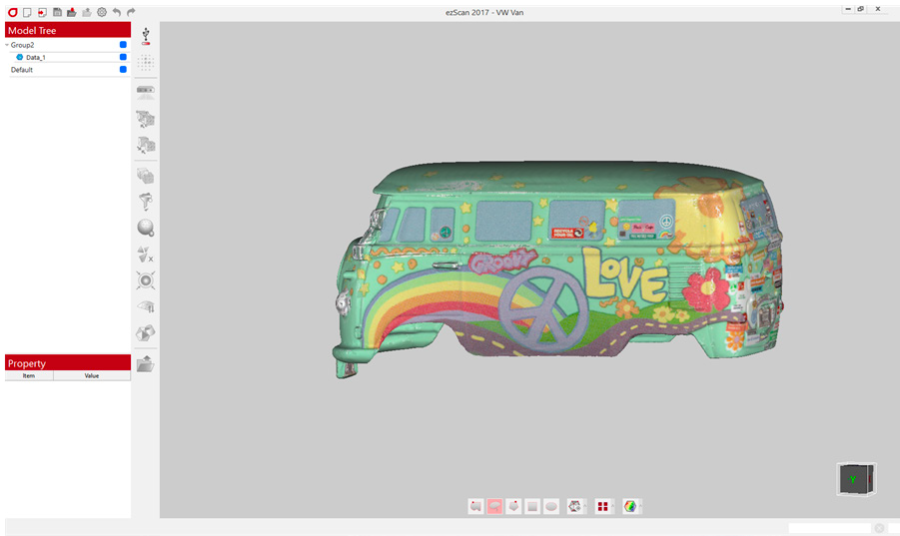Click the cancel circle icon in status bar
The image size is (900, 536).
coord(879,528)
